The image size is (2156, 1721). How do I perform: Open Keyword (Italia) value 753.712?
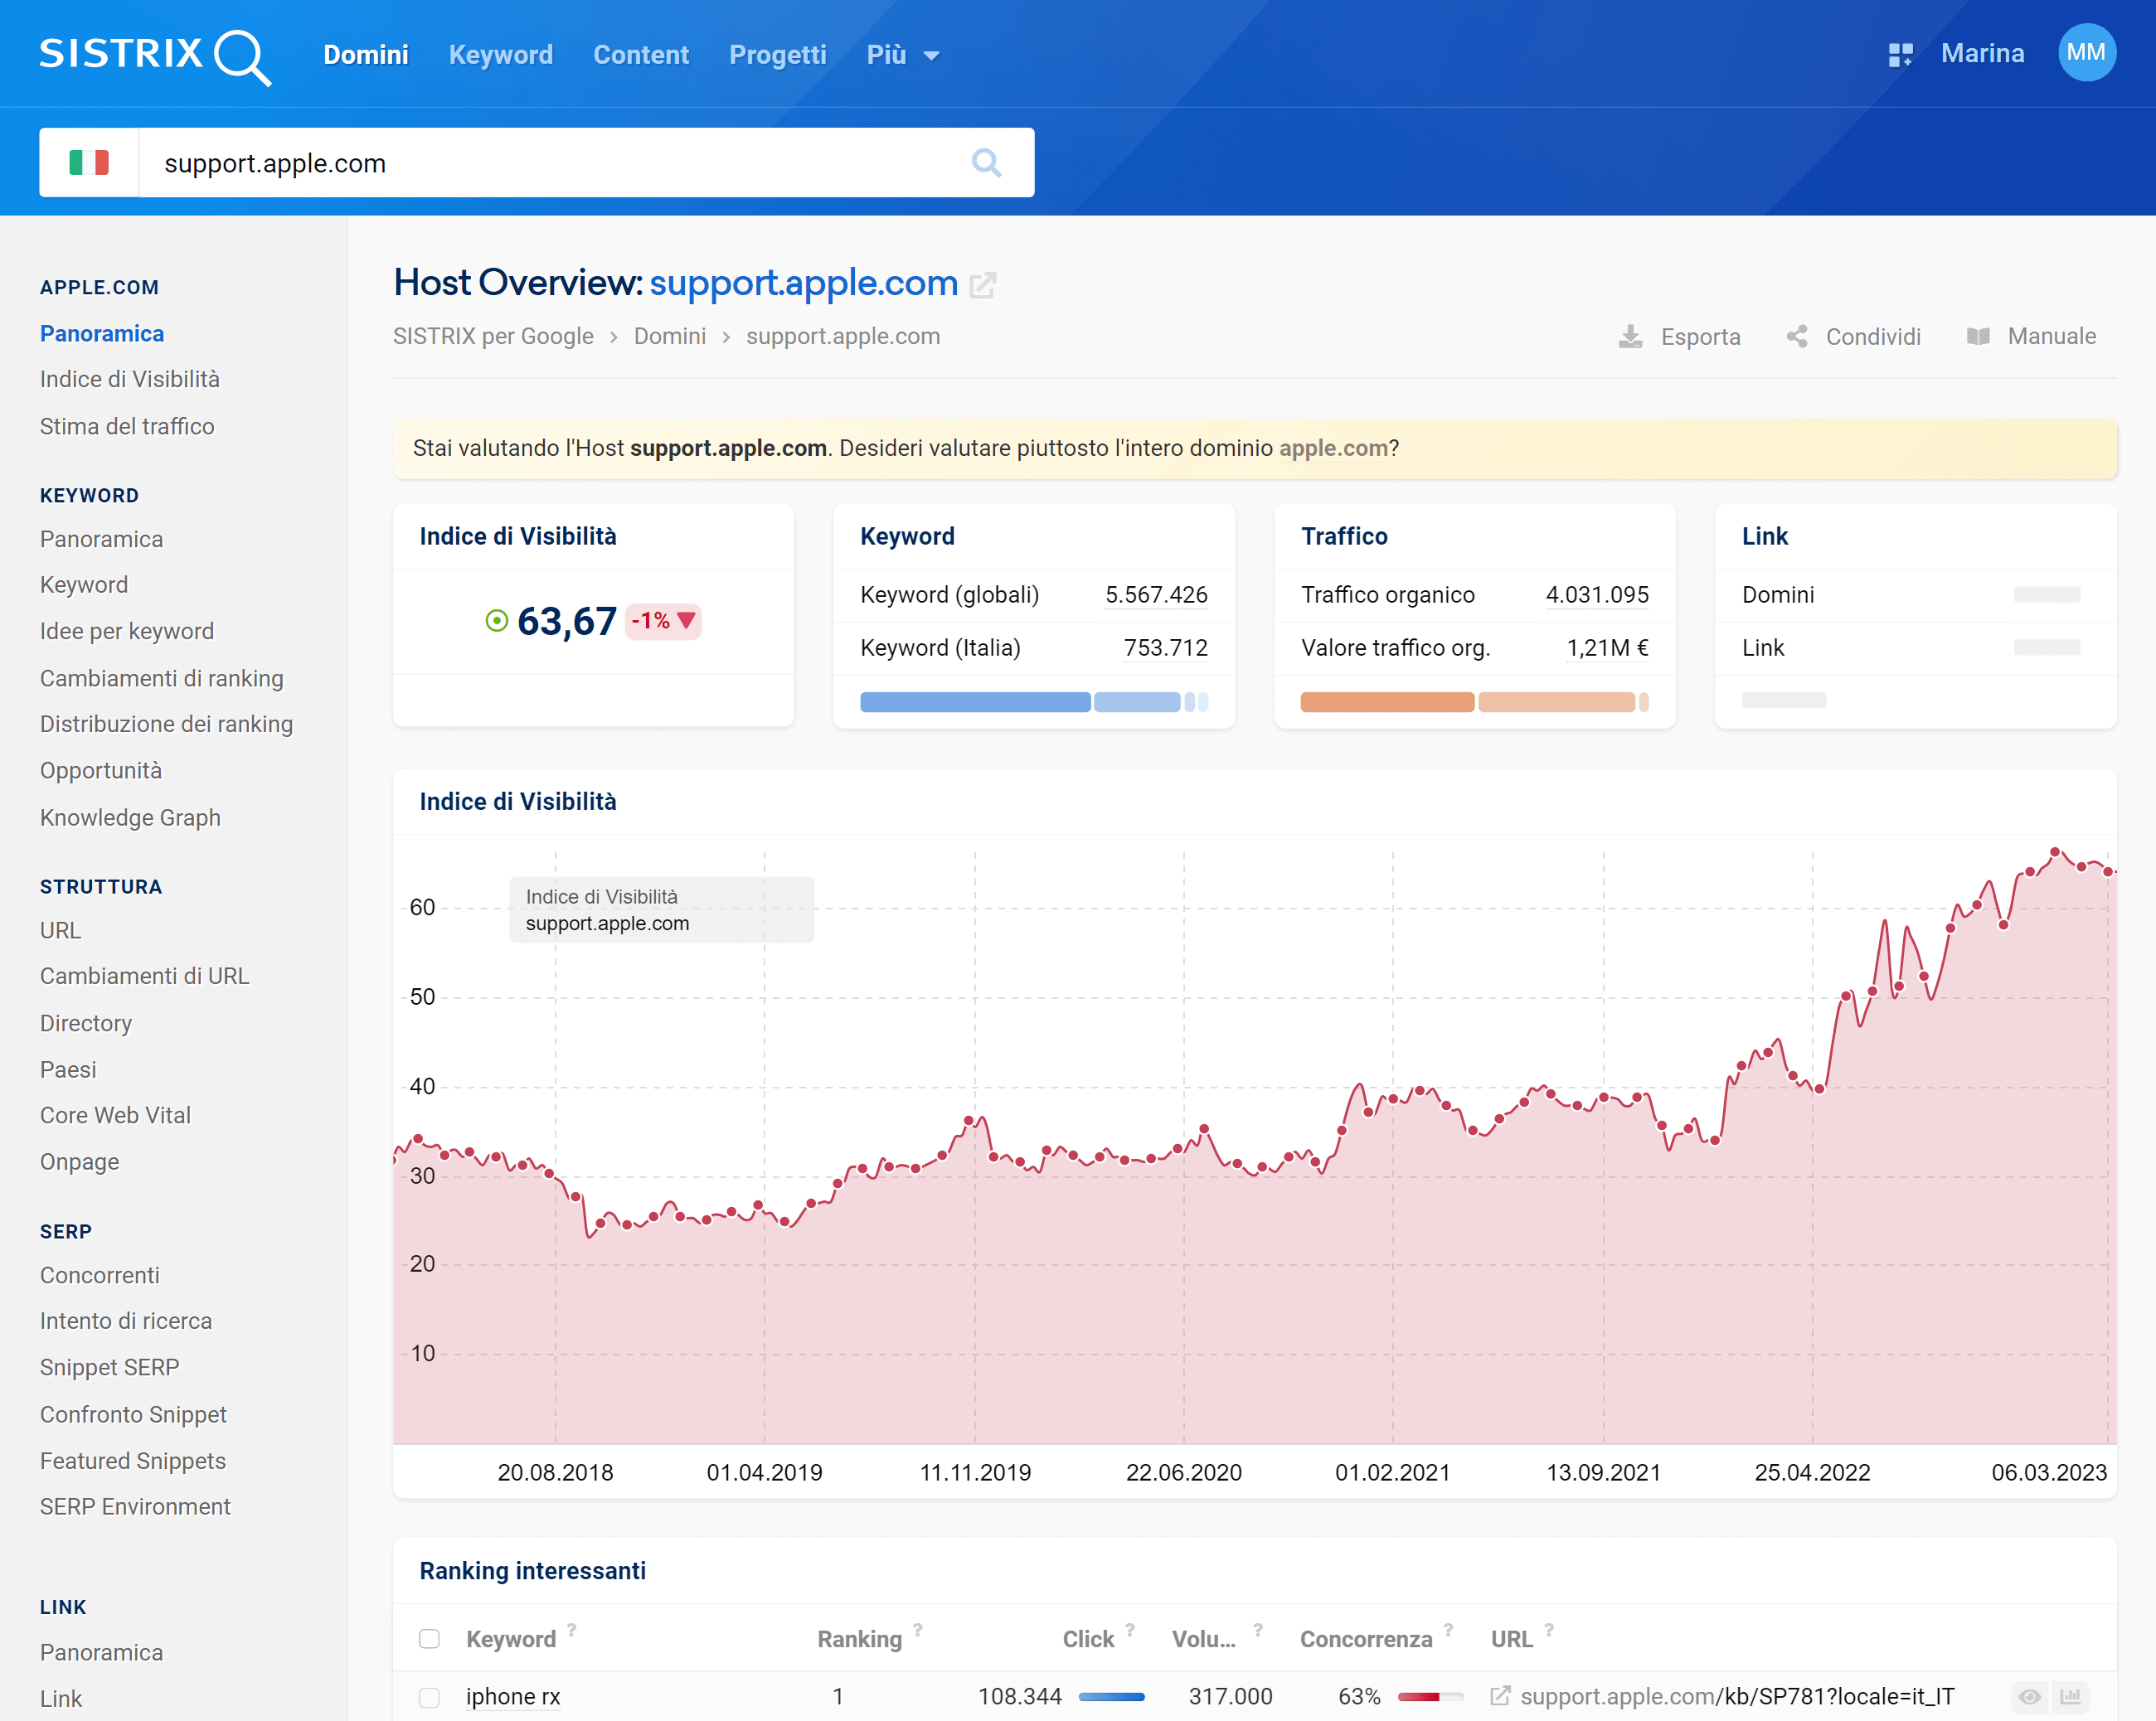[x=1166, y=648]
